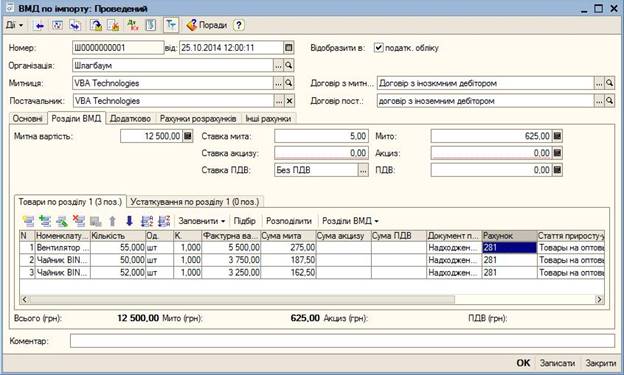
Task: Move row down with blue arrow
Action: (x=129, y=221)
